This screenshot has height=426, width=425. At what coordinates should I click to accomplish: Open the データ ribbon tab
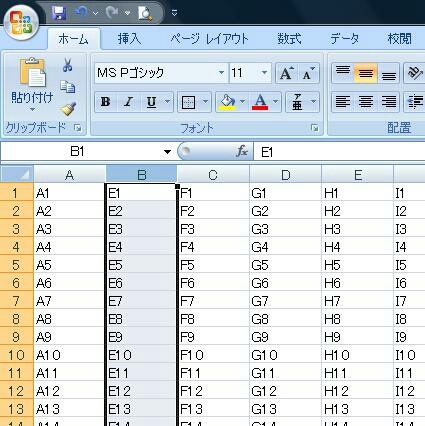pos(345,39)
